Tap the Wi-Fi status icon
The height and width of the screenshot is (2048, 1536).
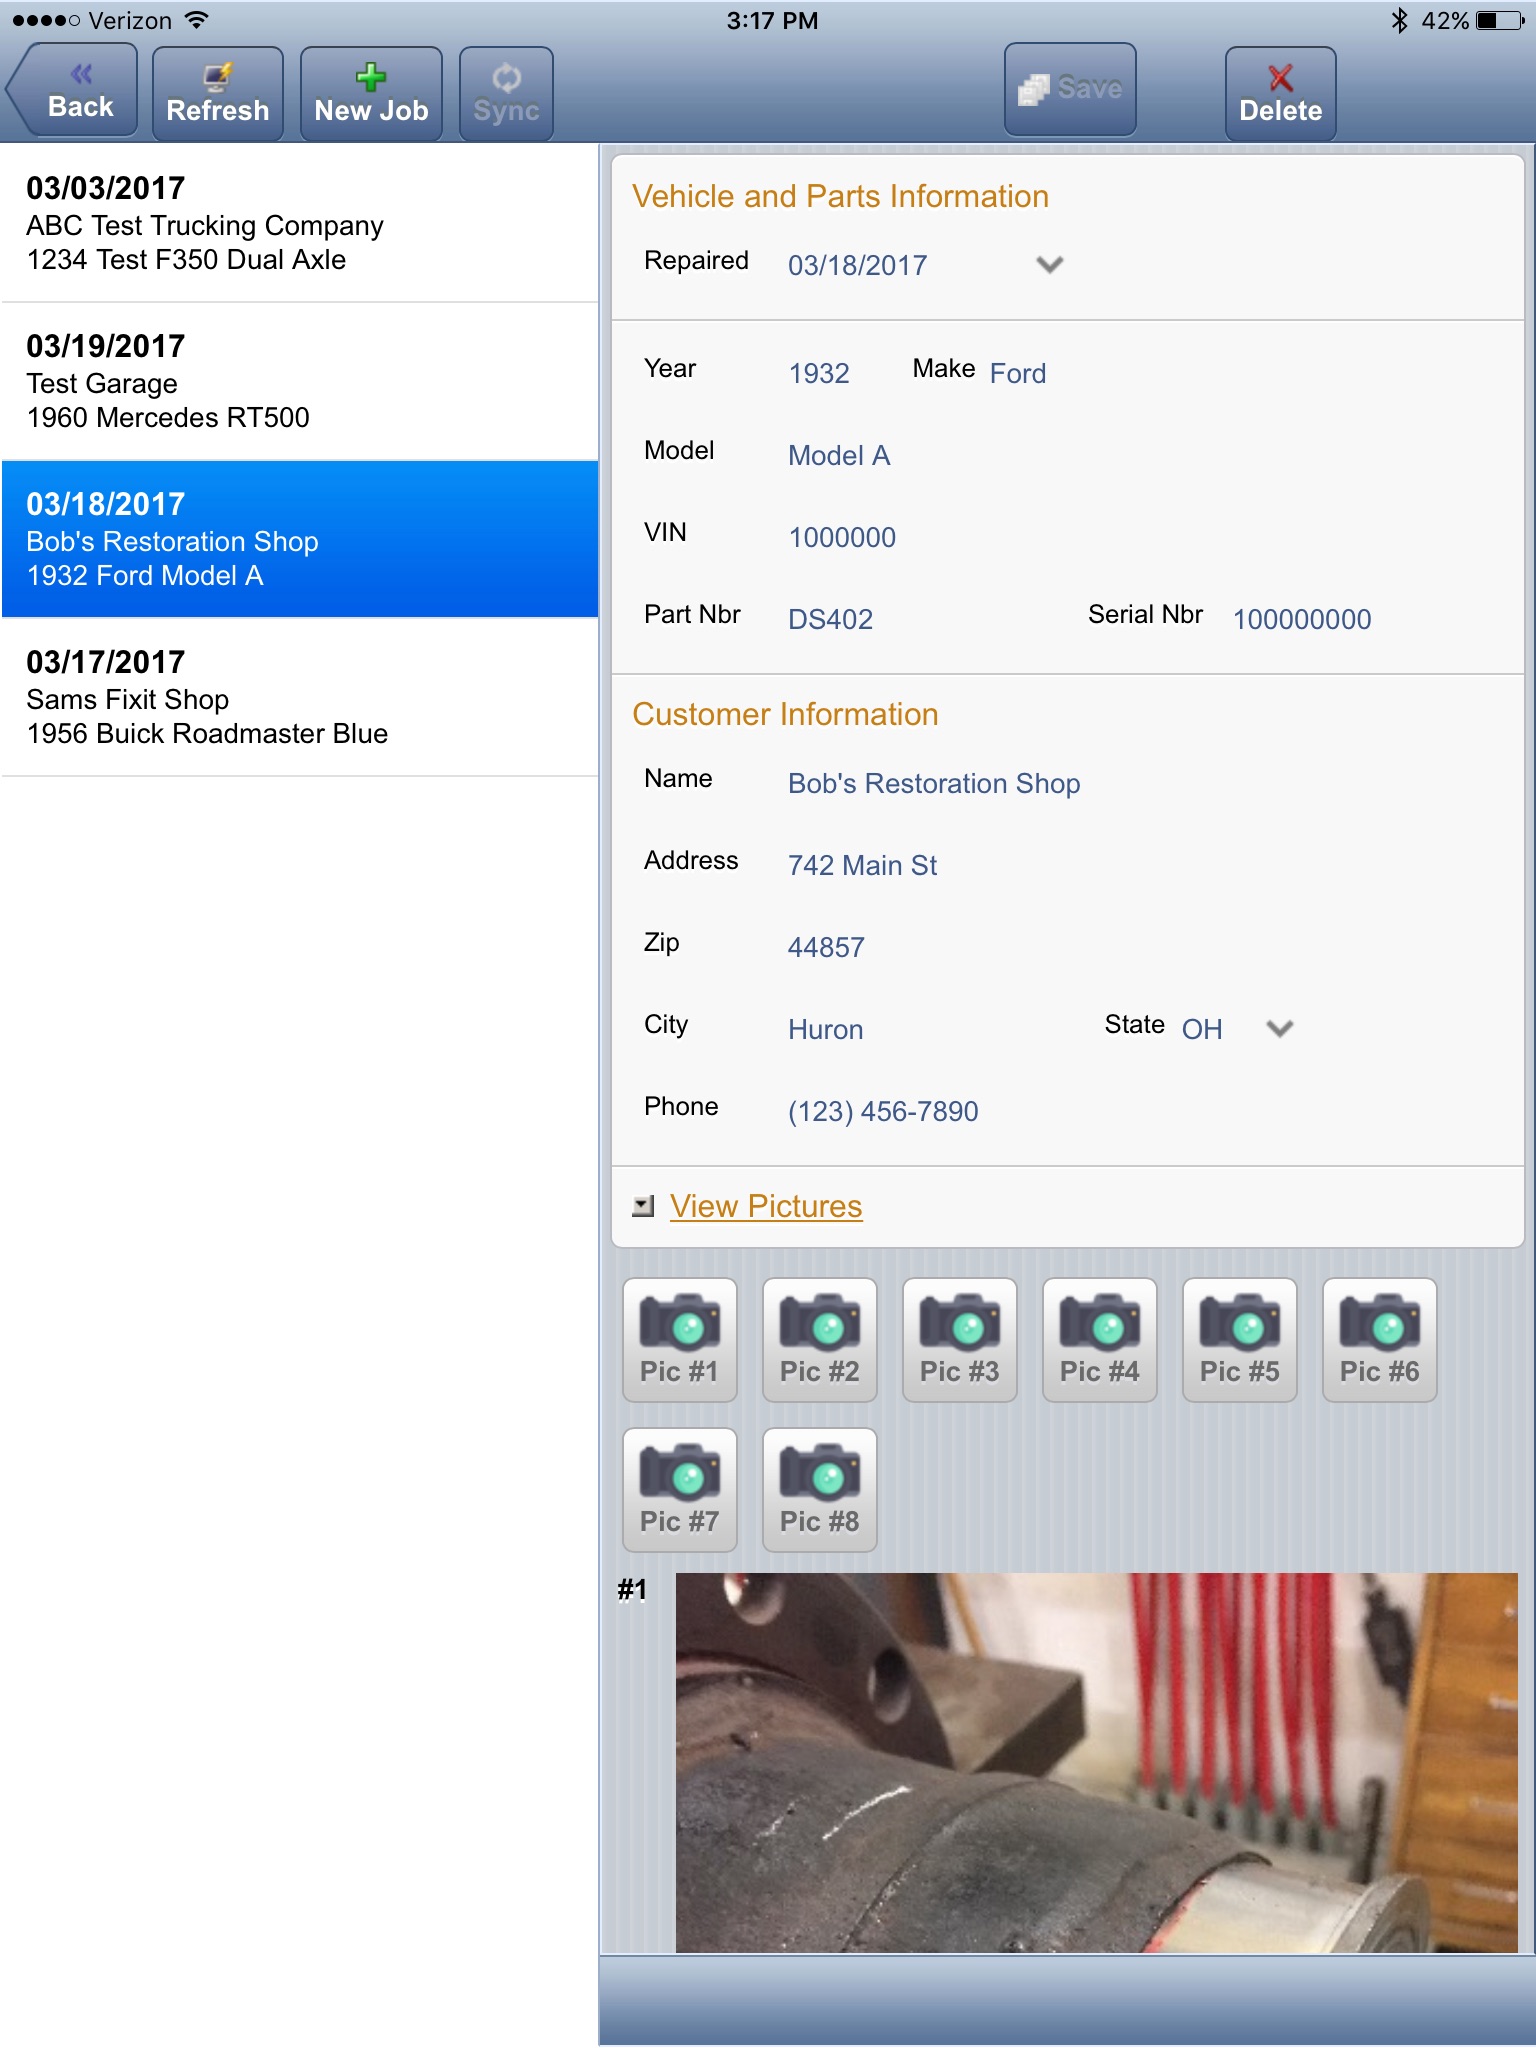point(197,20)
